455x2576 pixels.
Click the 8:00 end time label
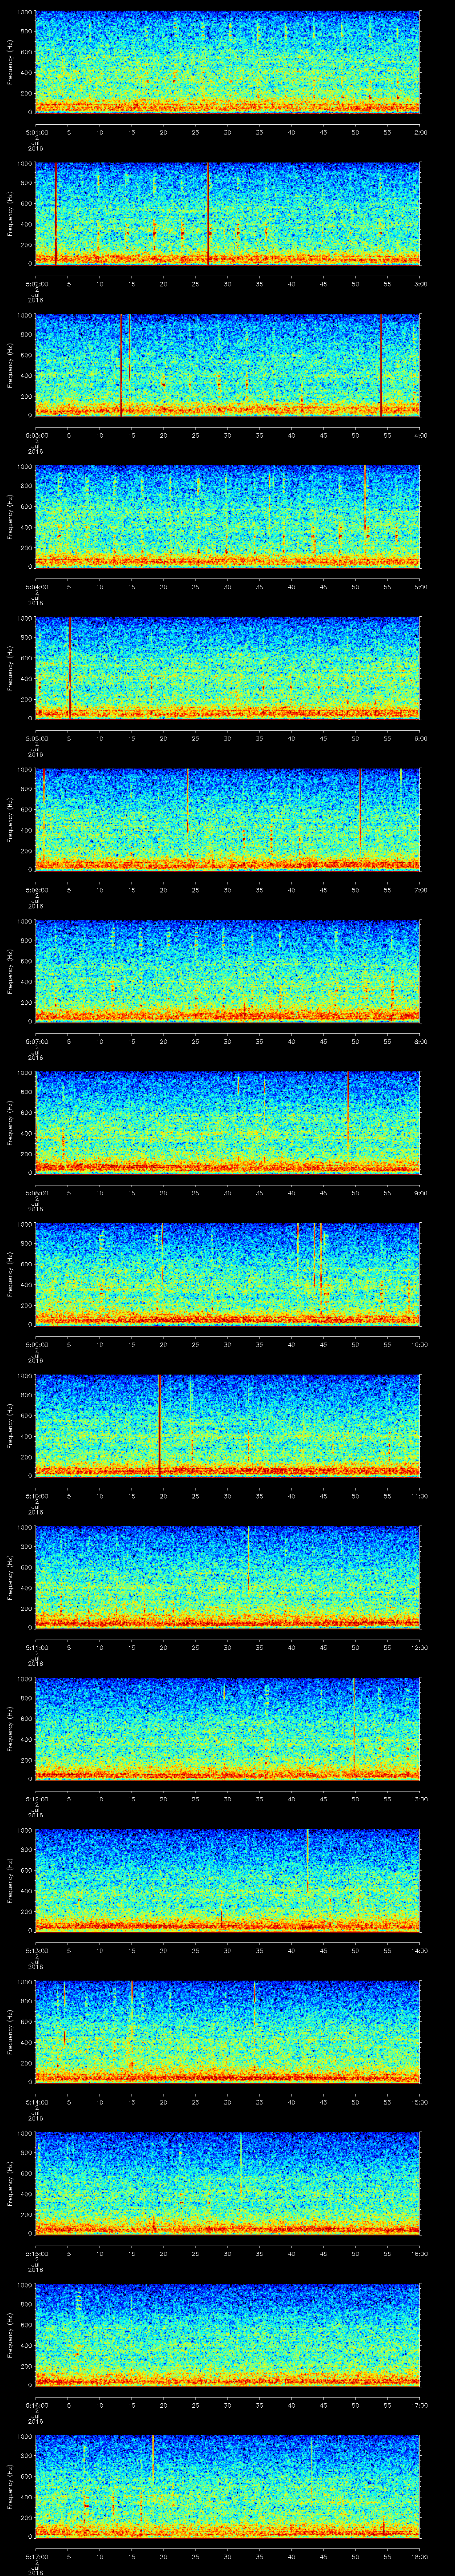420,1041
